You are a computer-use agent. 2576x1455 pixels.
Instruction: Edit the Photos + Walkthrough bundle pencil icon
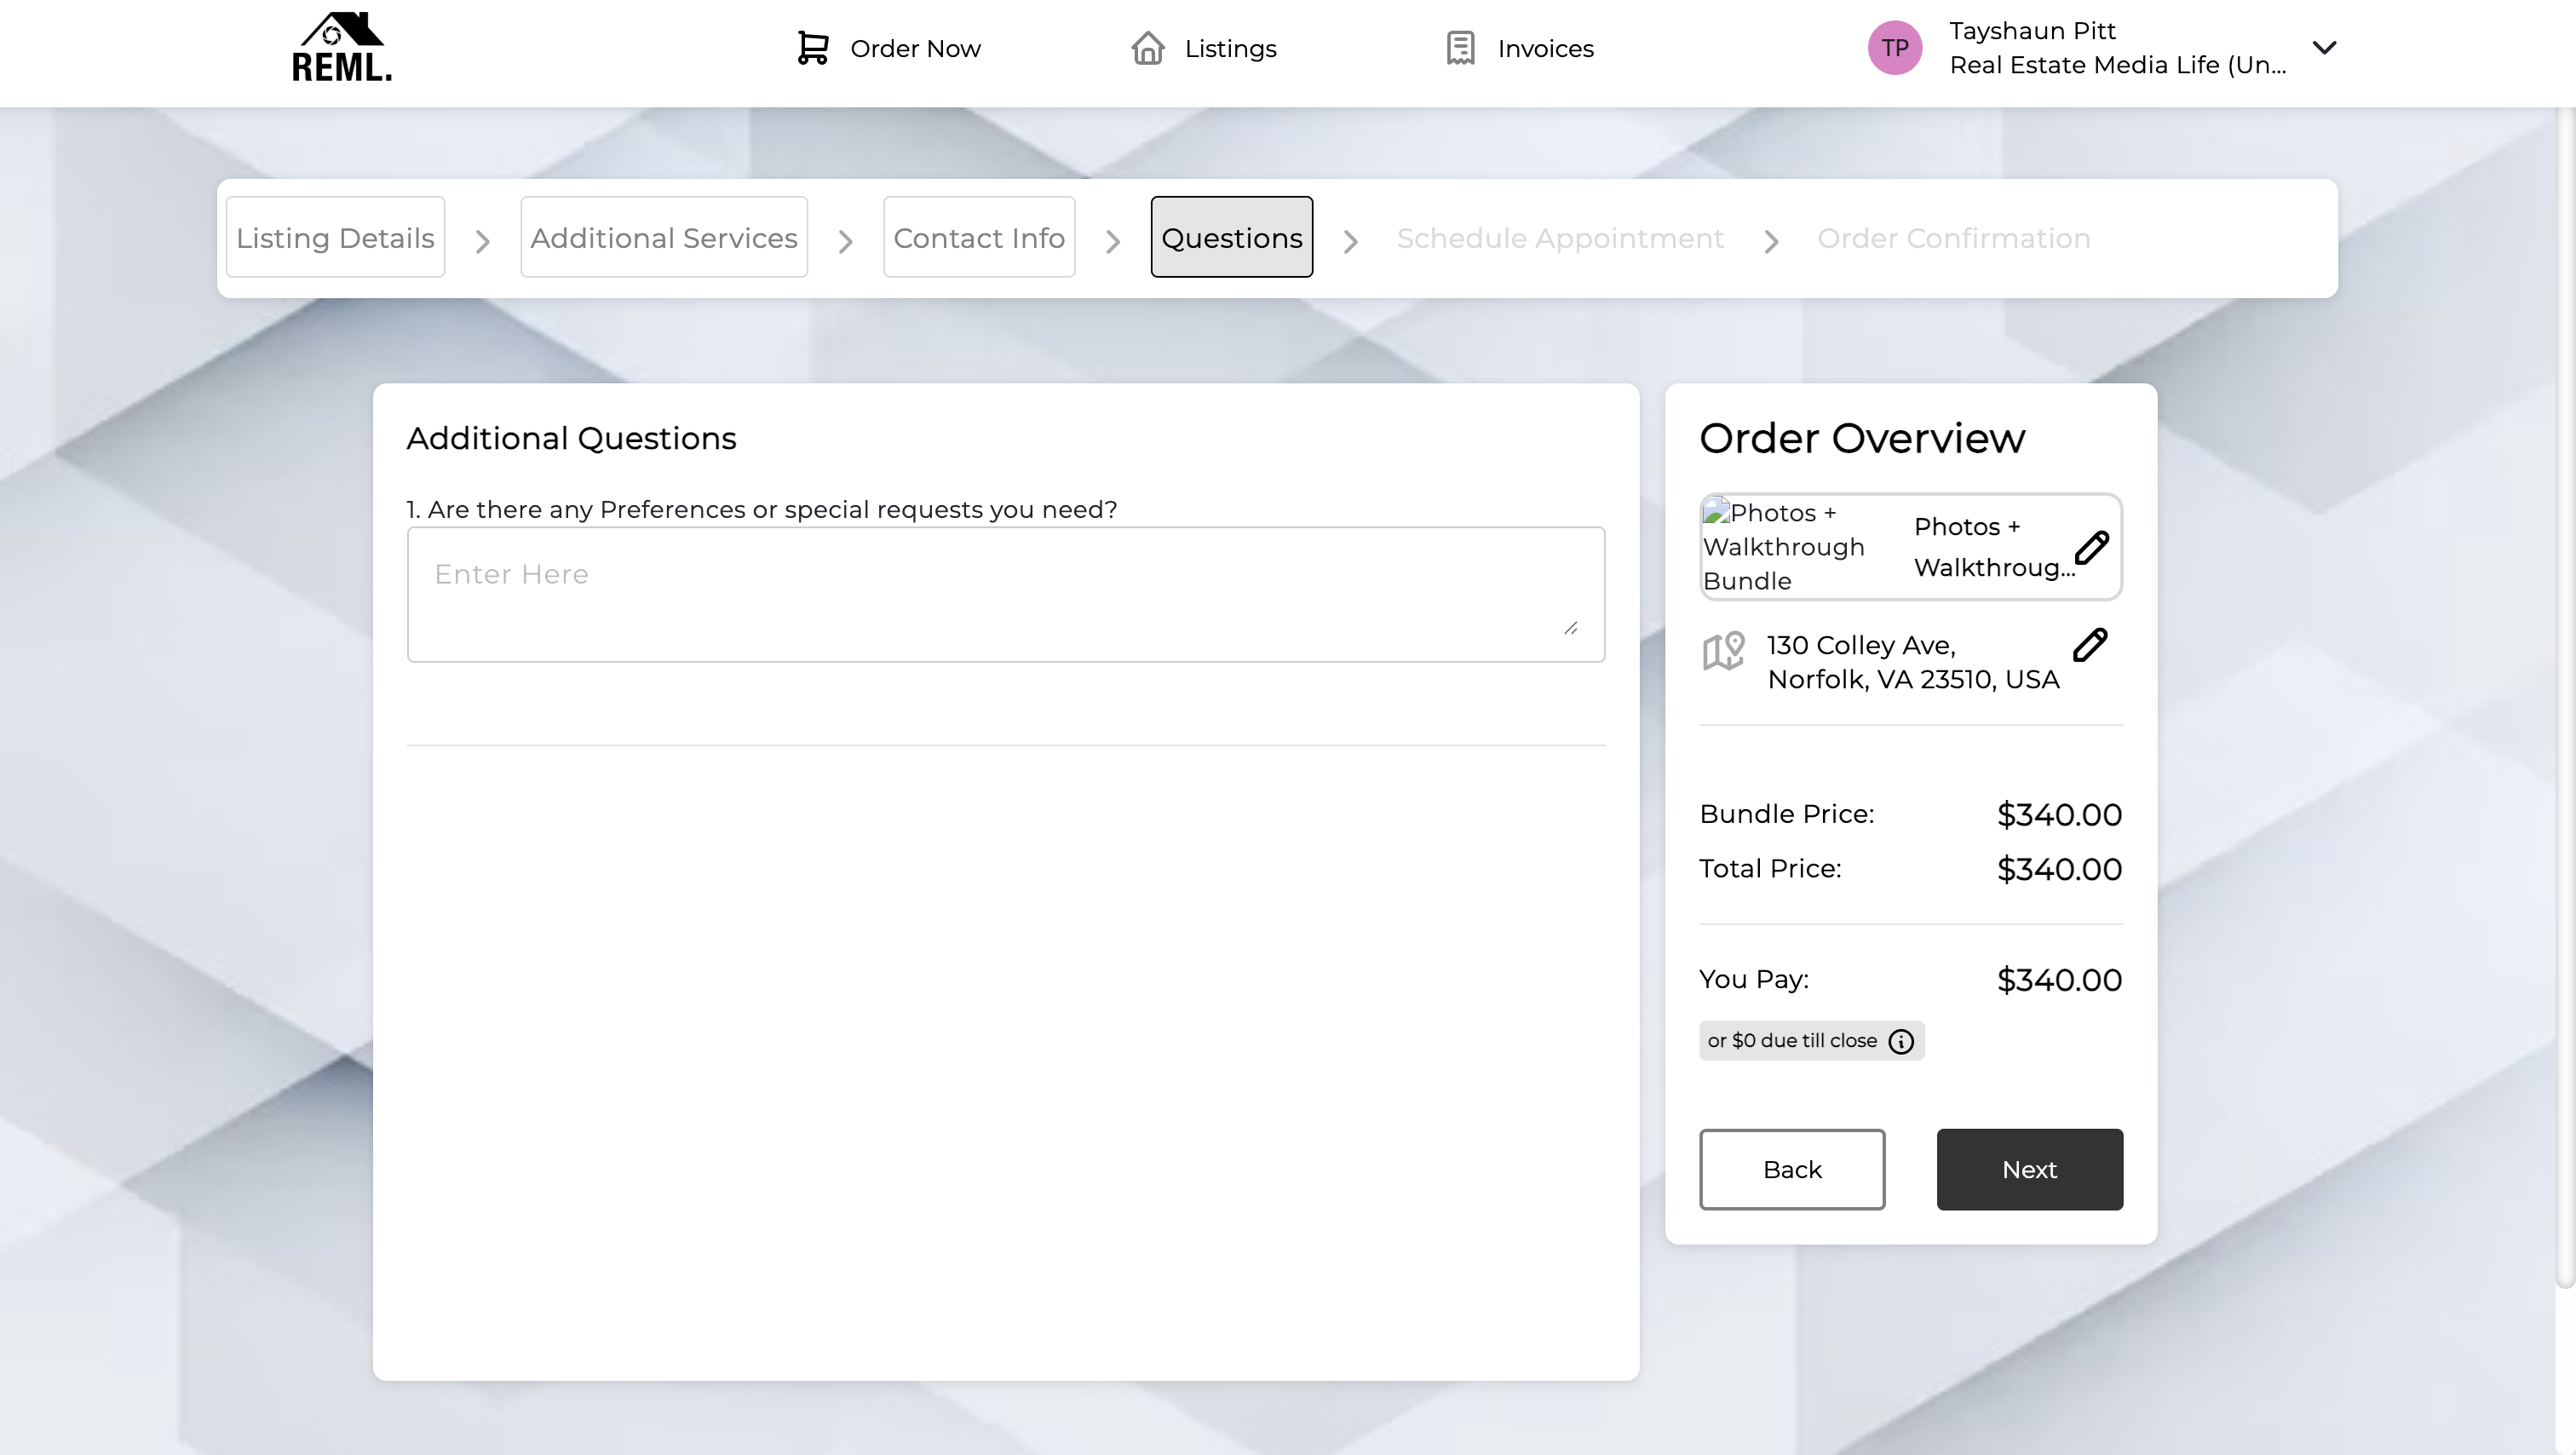pos(2091,547)
